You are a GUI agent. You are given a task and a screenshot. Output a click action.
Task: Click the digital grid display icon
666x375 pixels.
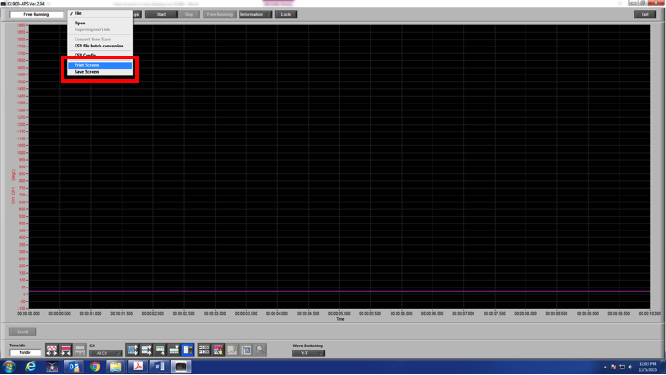[204, 350]
